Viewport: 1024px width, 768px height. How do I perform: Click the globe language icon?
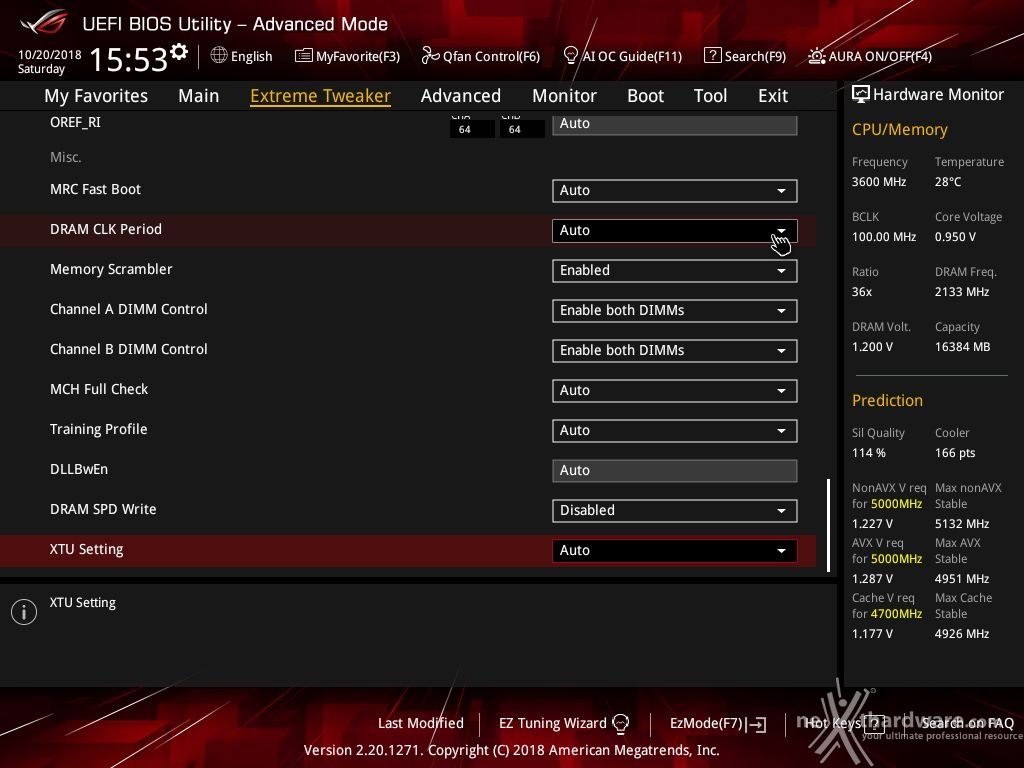point(219,56)
